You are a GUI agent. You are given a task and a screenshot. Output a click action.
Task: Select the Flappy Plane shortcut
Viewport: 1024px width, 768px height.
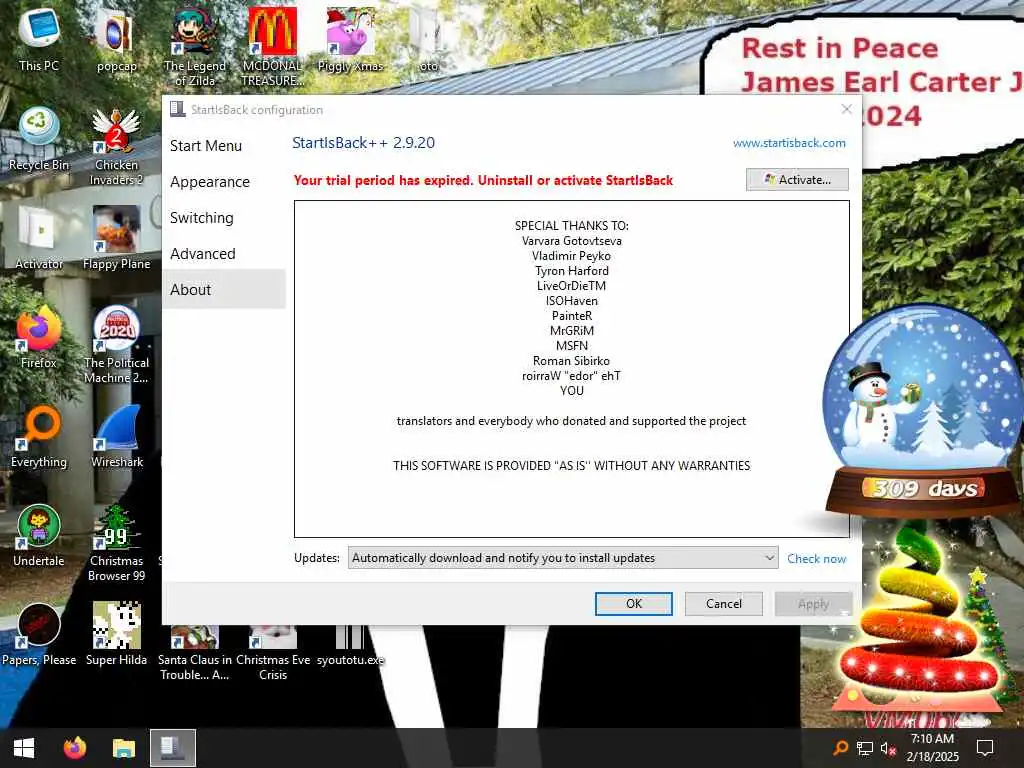pyautogui.click(x=116, y=238)
